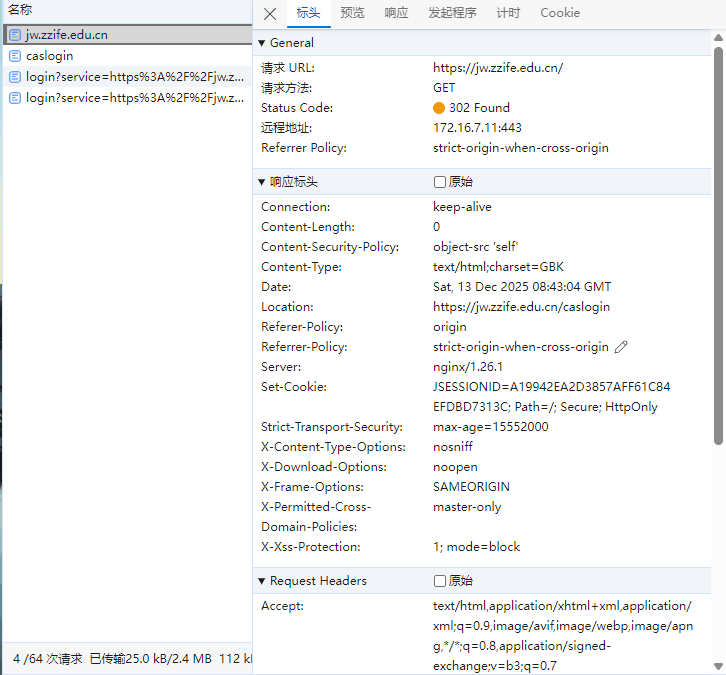
Task: Select the caslogin request row
Action: 50,56
